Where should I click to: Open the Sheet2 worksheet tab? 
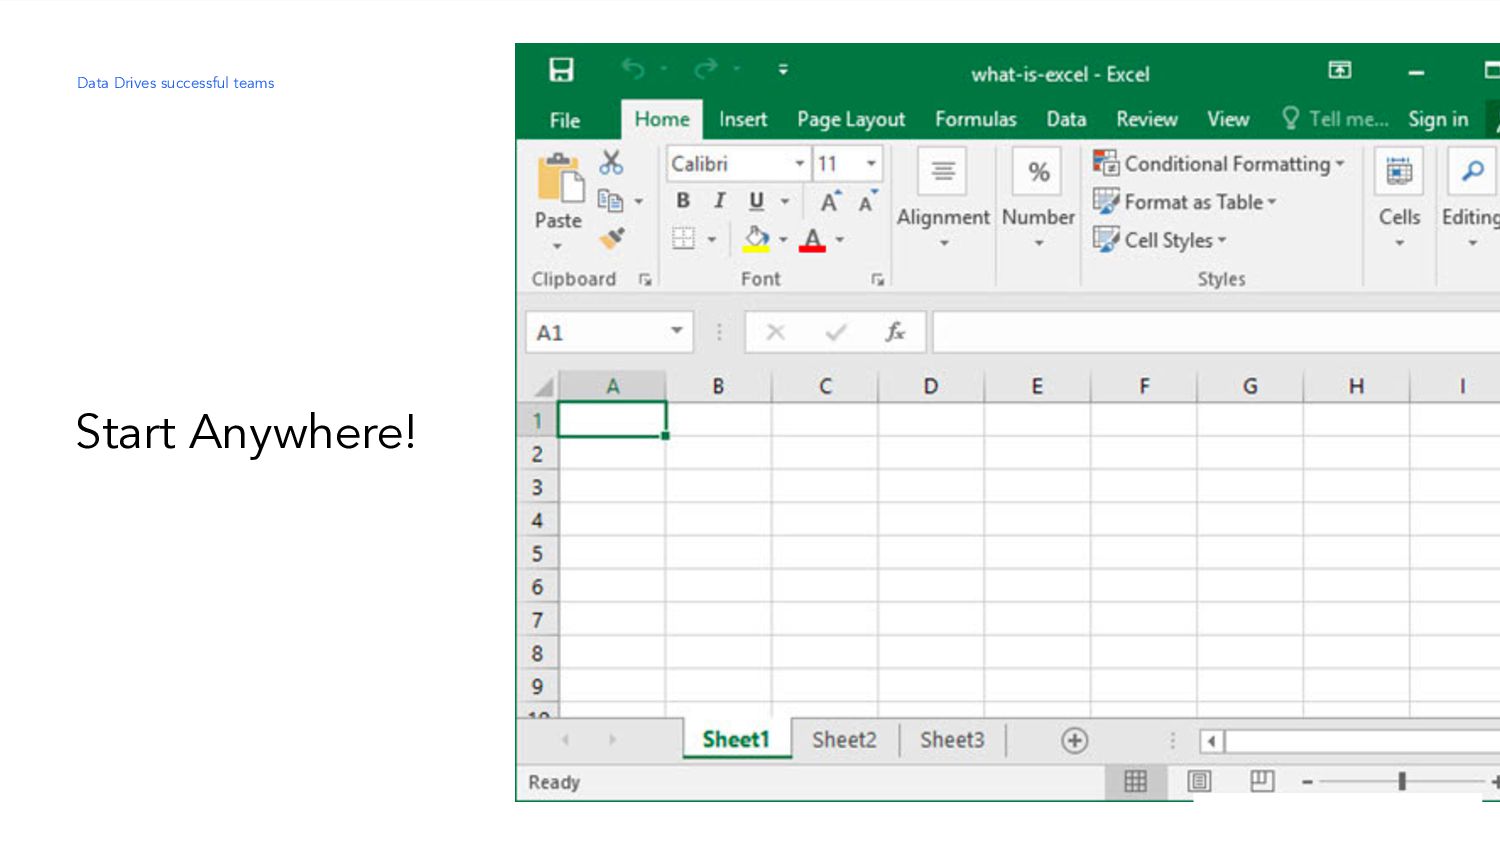pyautogui.click(x=844, y=740)
